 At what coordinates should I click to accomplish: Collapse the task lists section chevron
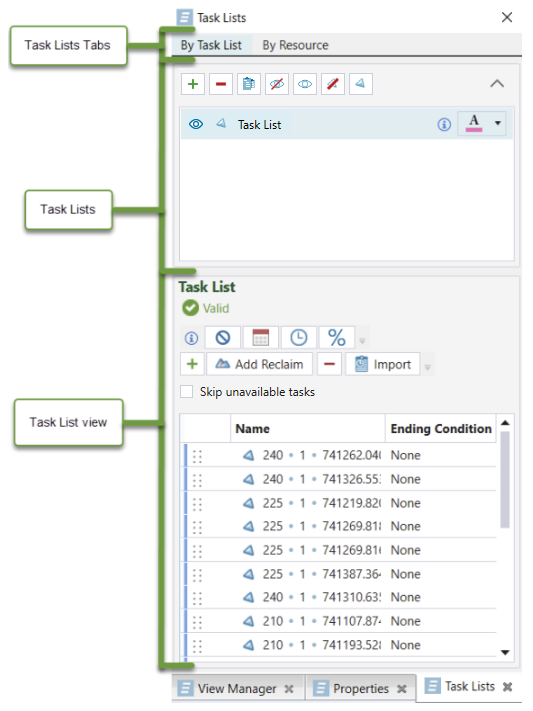point(497,84)
